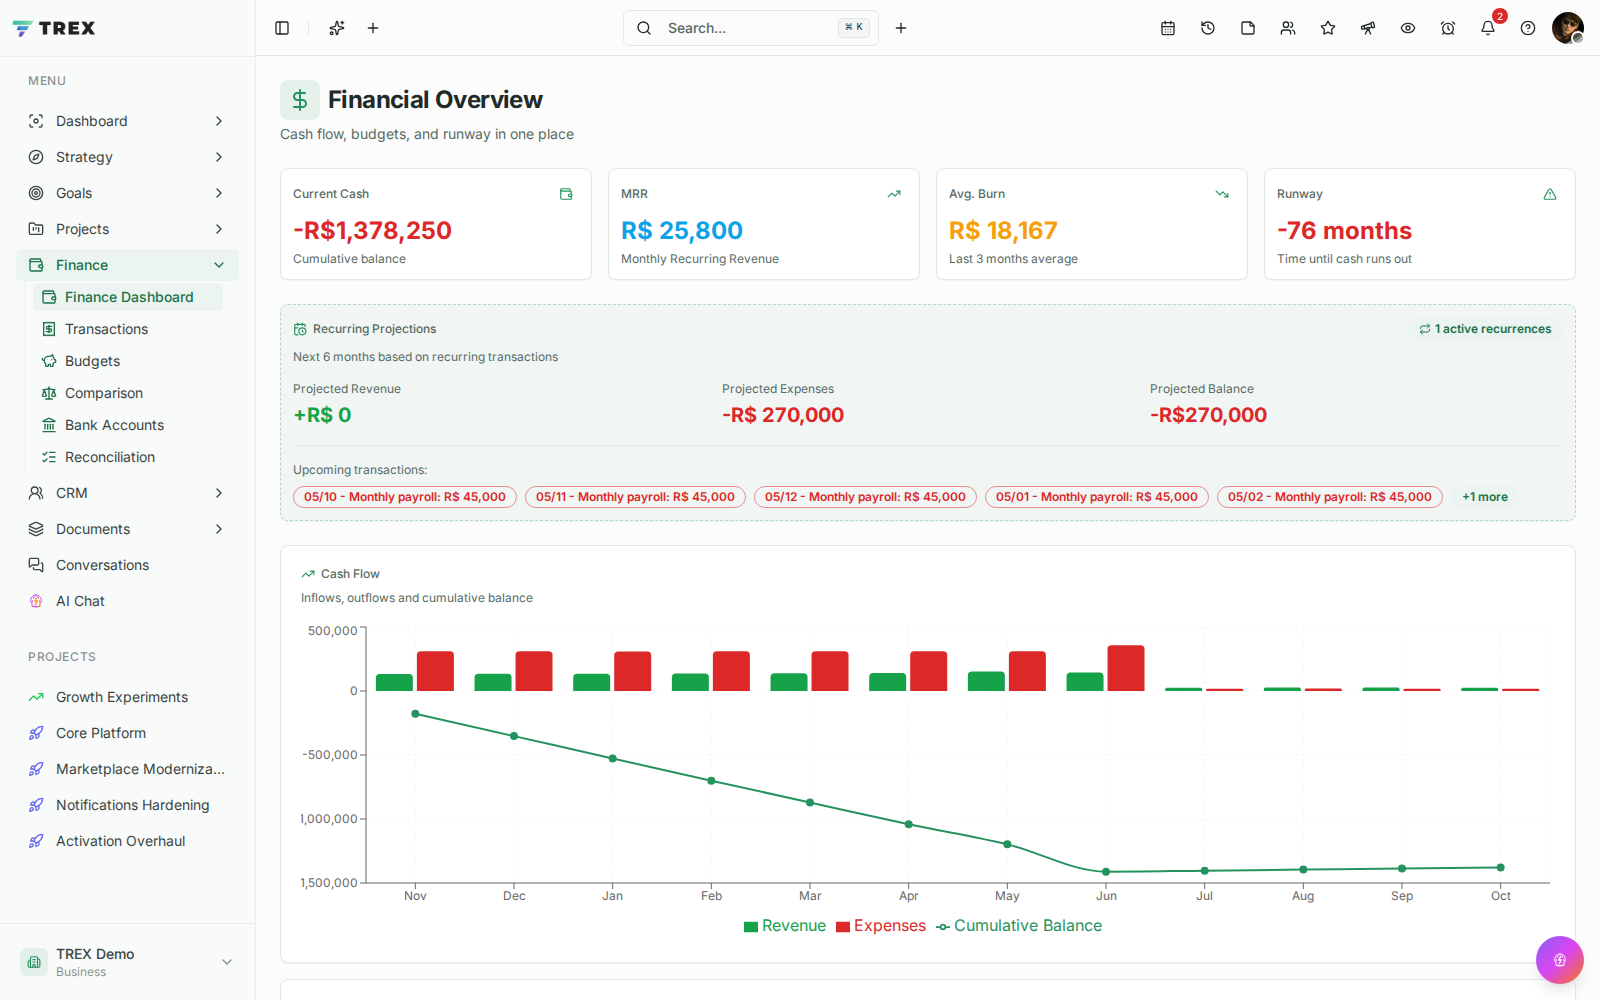The width and height of the screenshot is (1600, 1000).
Task: Click the TREX logo
Action: [x=54, y=28]
